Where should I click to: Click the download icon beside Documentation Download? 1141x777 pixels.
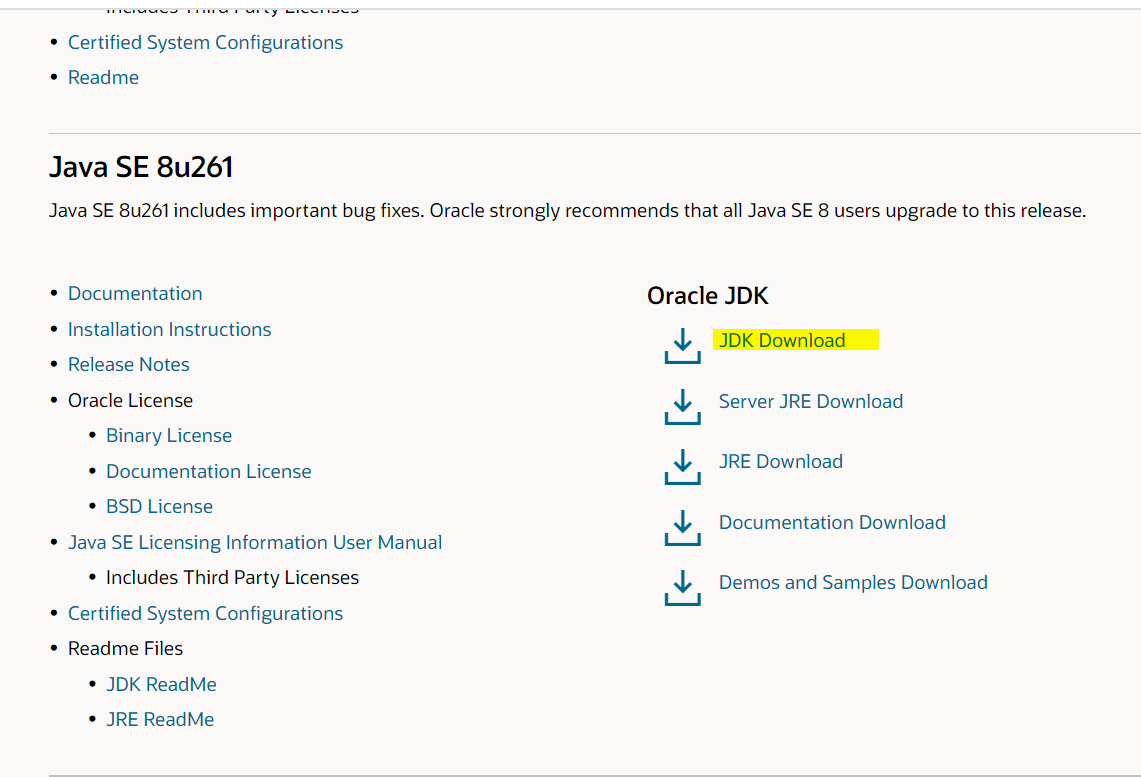tap(683, 527)
